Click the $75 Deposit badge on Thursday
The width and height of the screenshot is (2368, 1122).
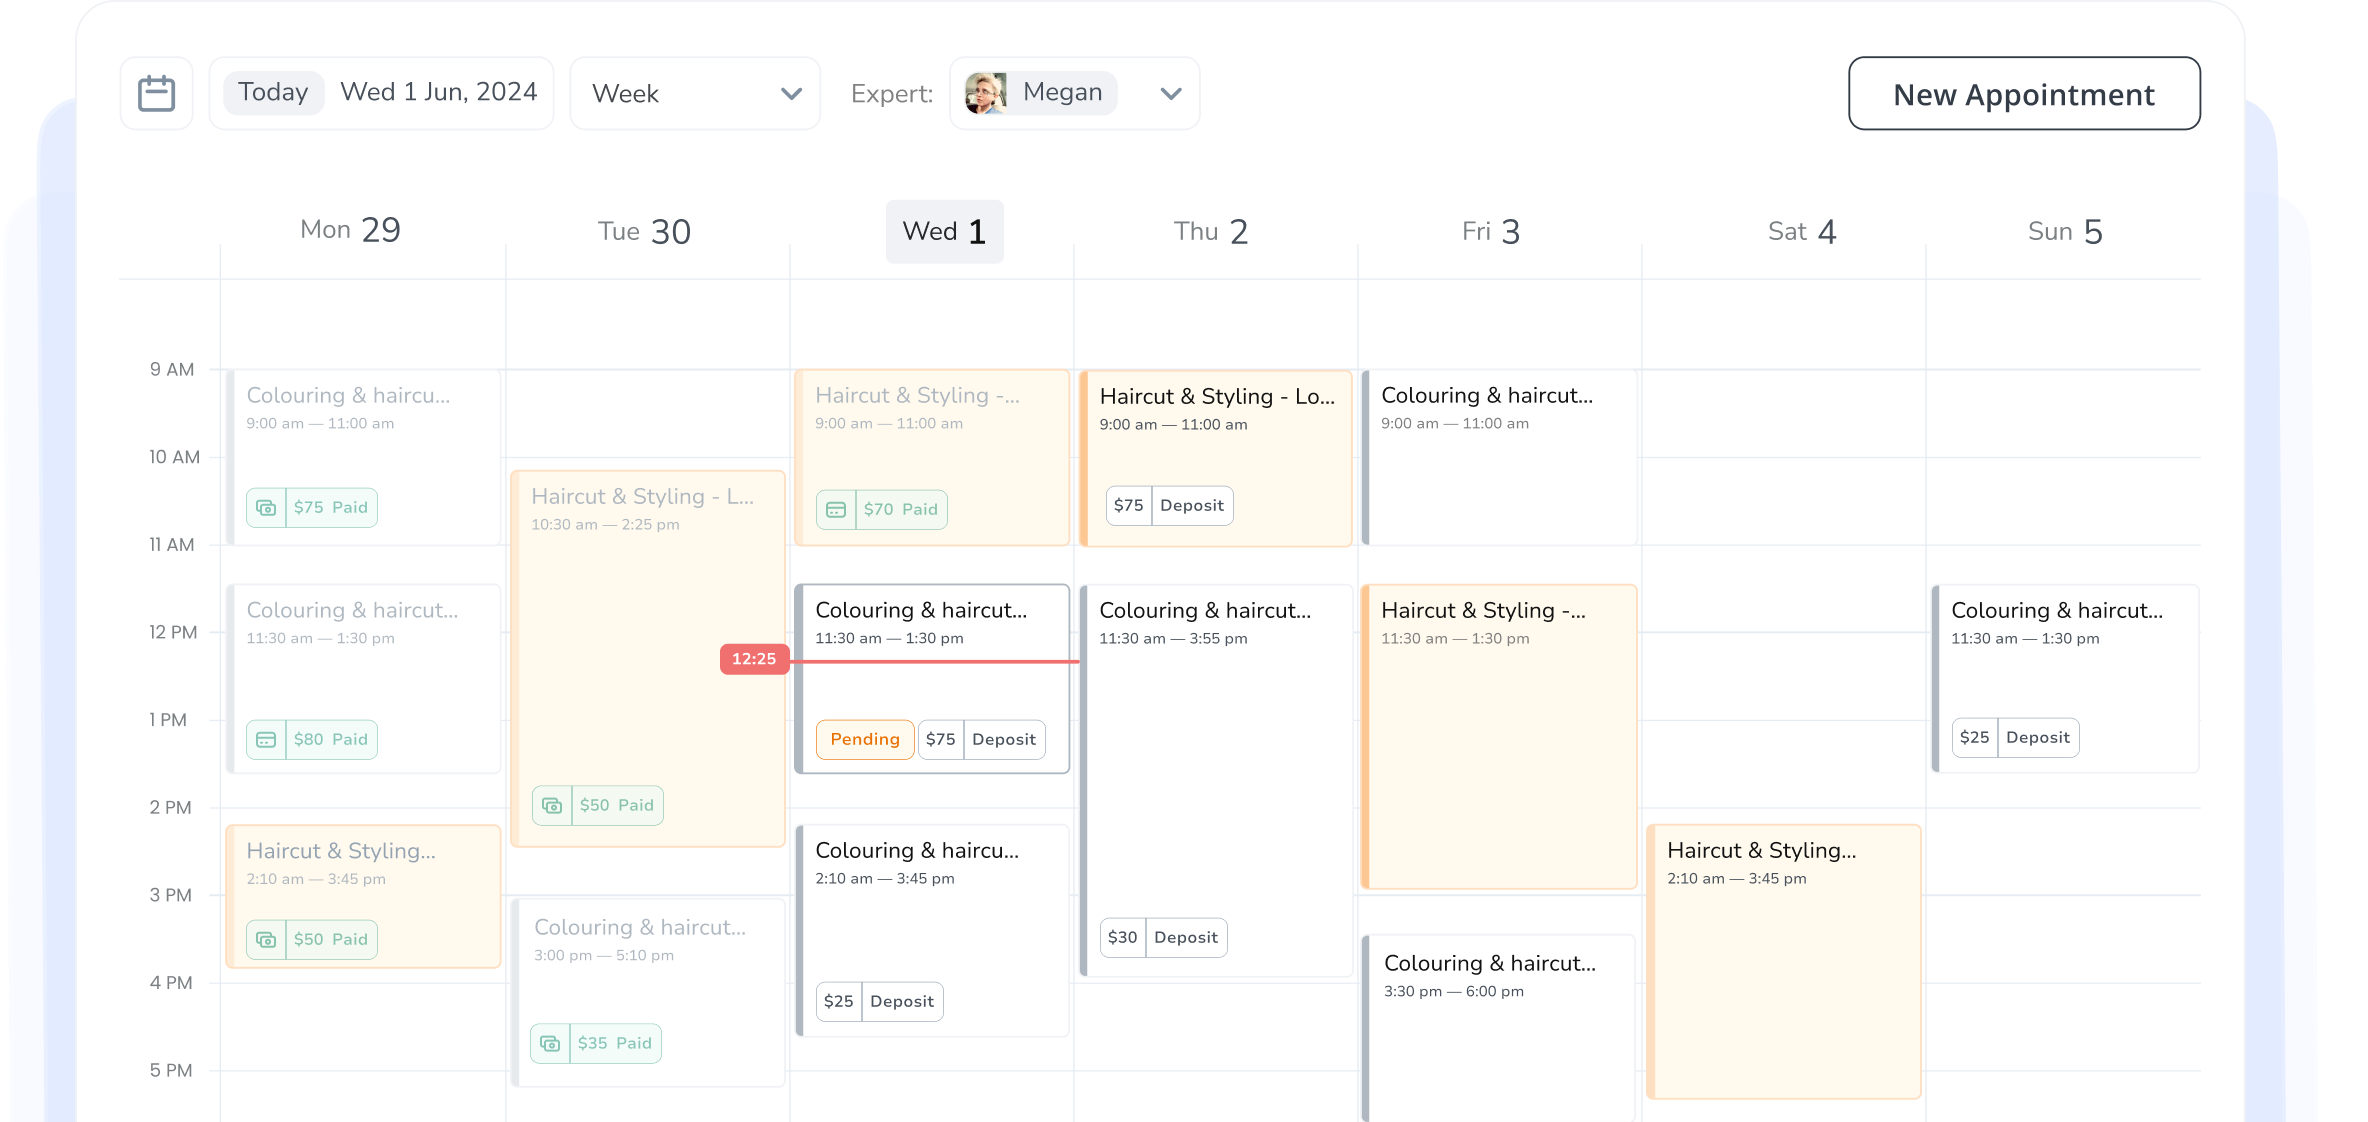(x=1168, y=505)
